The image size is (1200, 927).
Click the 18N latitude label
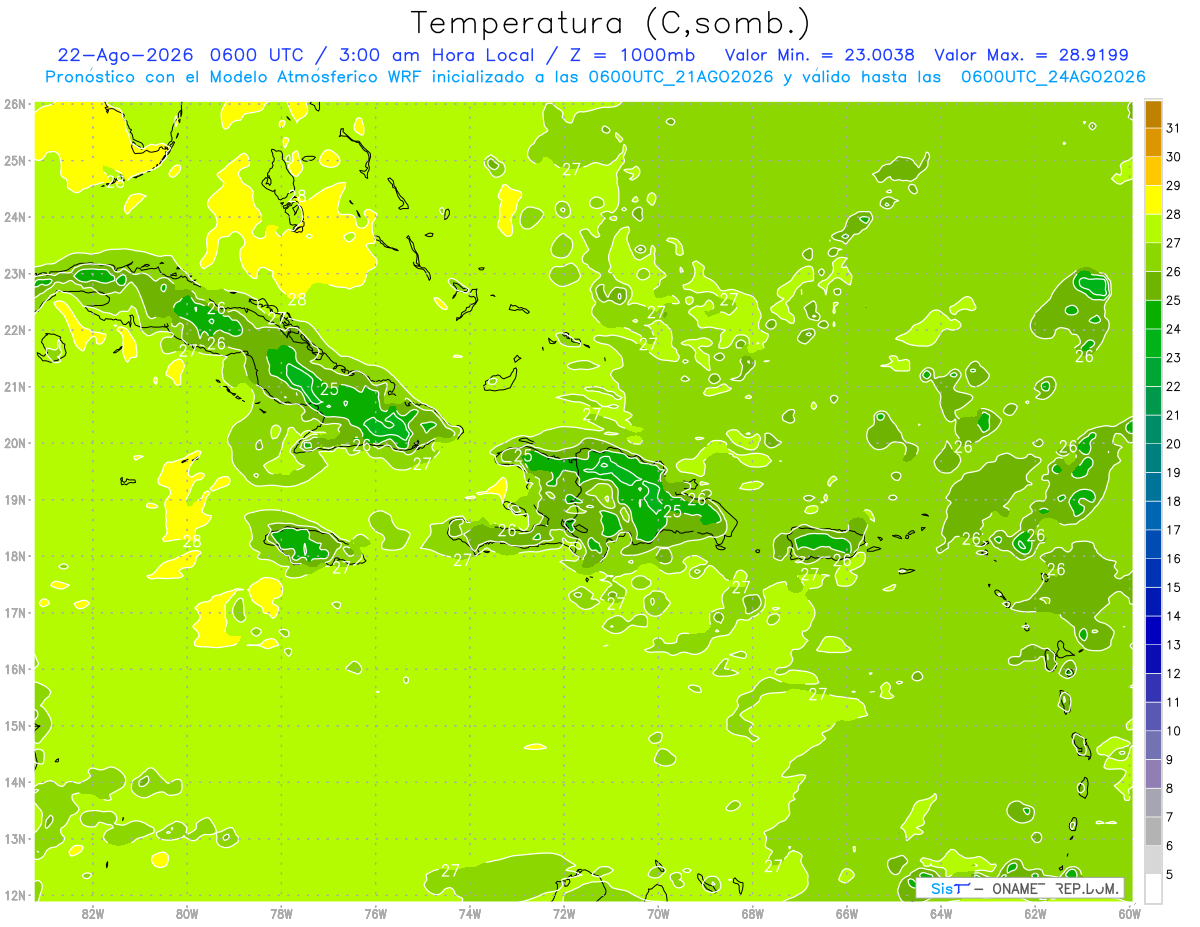[x=14, y=556]
